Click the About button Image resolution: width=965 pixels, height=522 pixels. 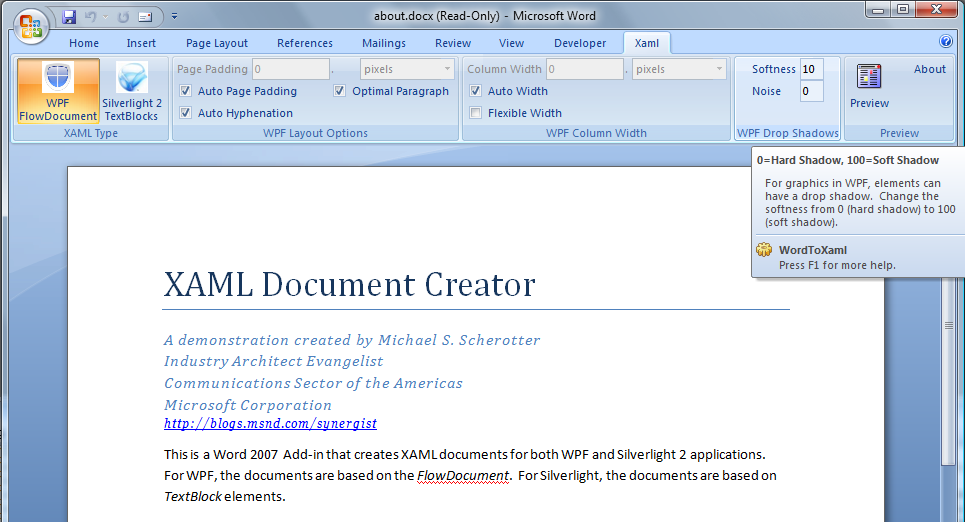[x=929, y=69]
